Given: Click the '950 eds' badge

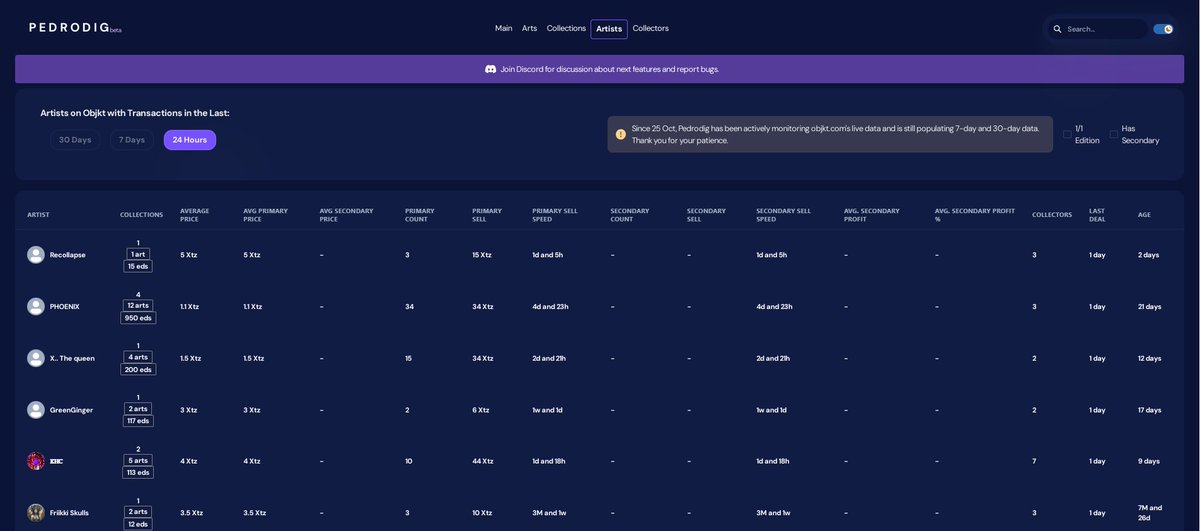Looking at the screenshot, I should (138, 318).
